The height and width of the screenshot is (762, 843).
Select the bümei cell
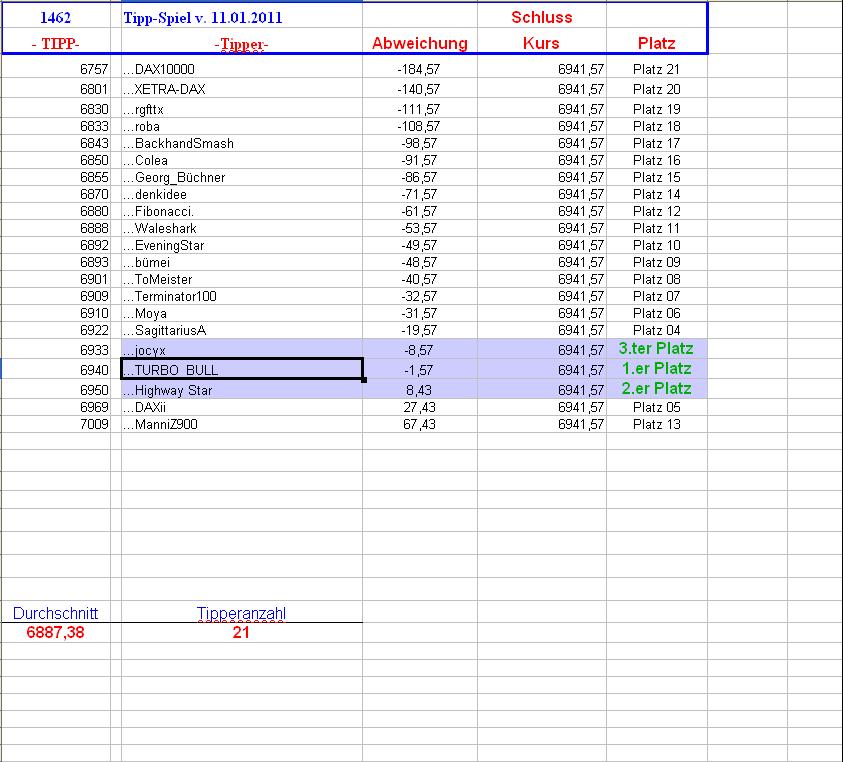pos(242,262)
